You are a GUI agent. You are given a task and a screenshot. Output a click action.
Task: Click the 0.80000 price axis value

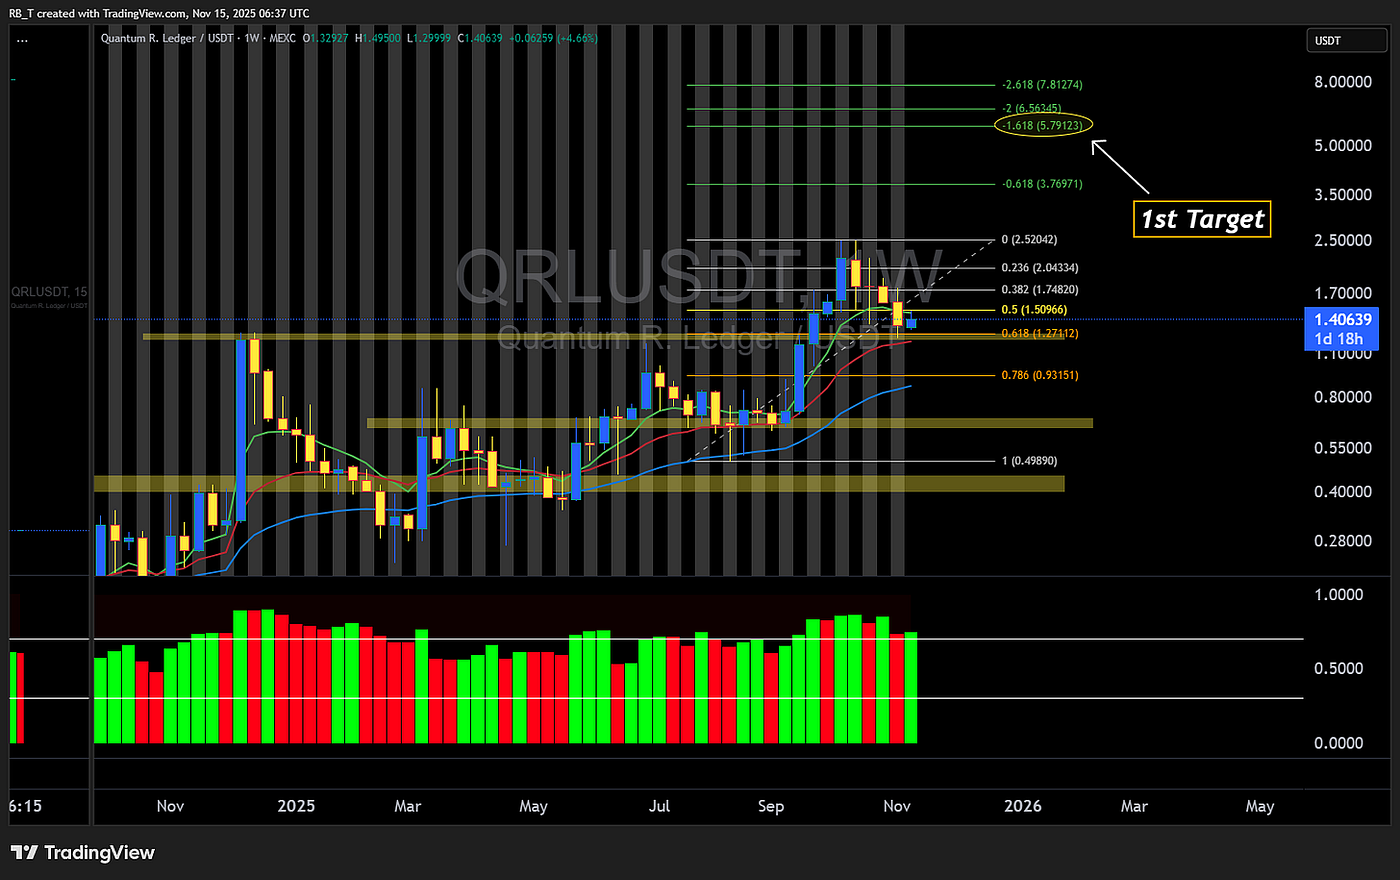pyautogui.click(x=1343, y=397)
